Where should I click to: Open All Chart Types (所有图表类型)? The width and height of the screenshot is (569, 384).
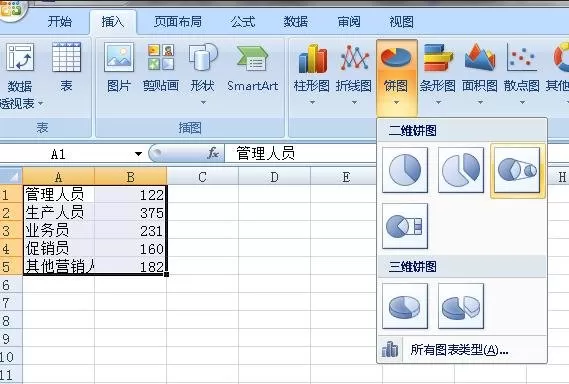[x=462, y=350]
